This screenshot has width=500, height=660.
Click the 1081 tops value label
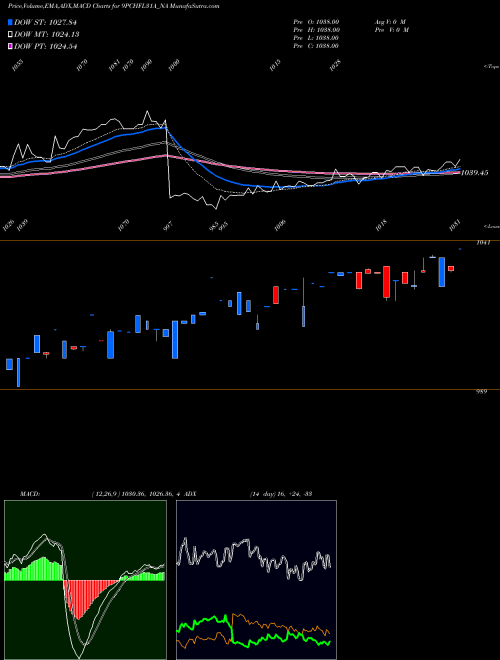[x=114, y=65]
